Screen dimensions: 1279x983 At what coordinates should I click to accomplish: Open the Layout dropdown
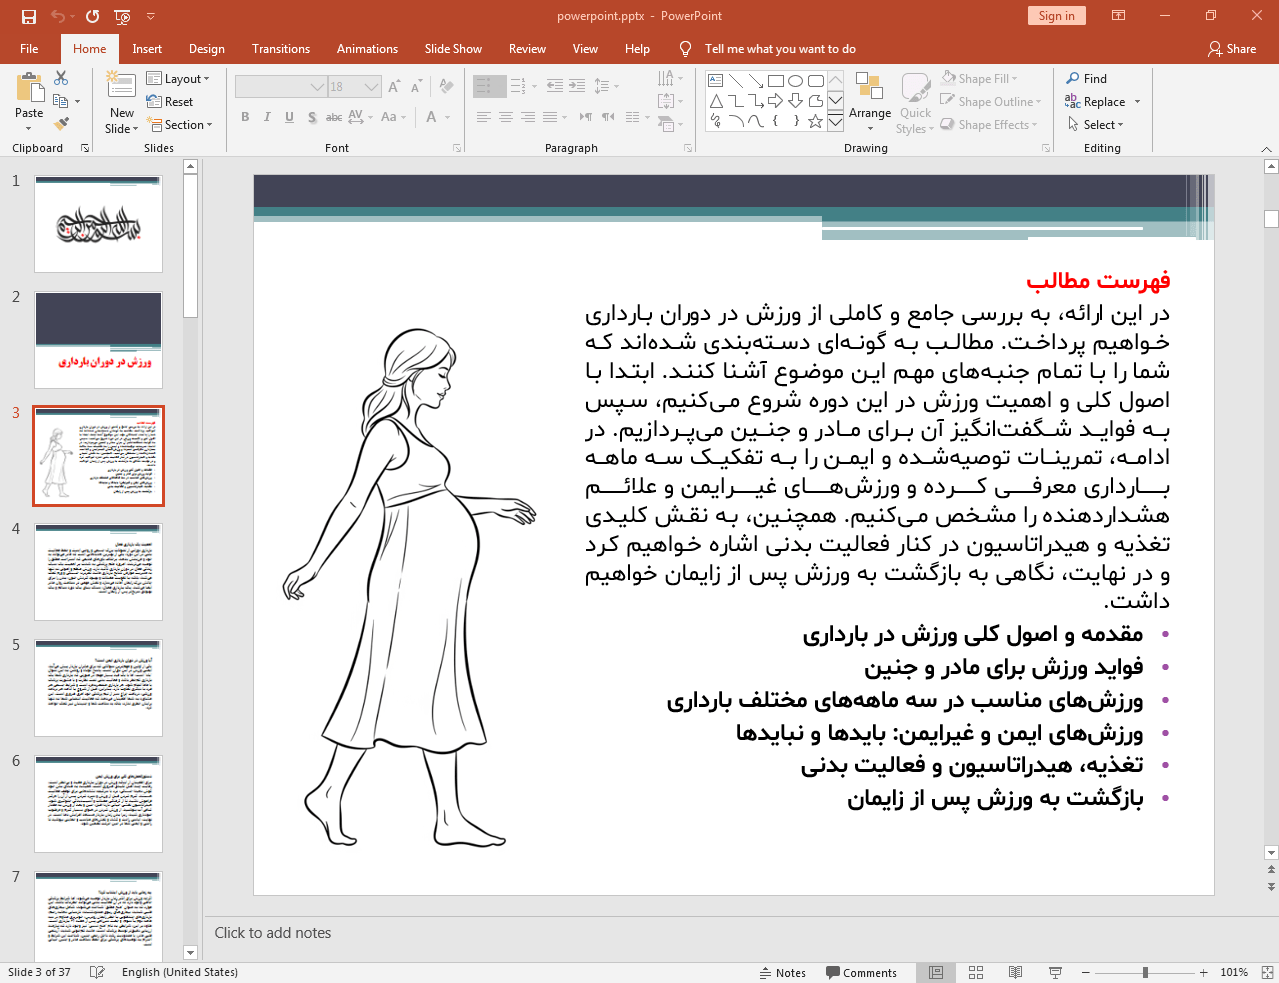point(180,78)
